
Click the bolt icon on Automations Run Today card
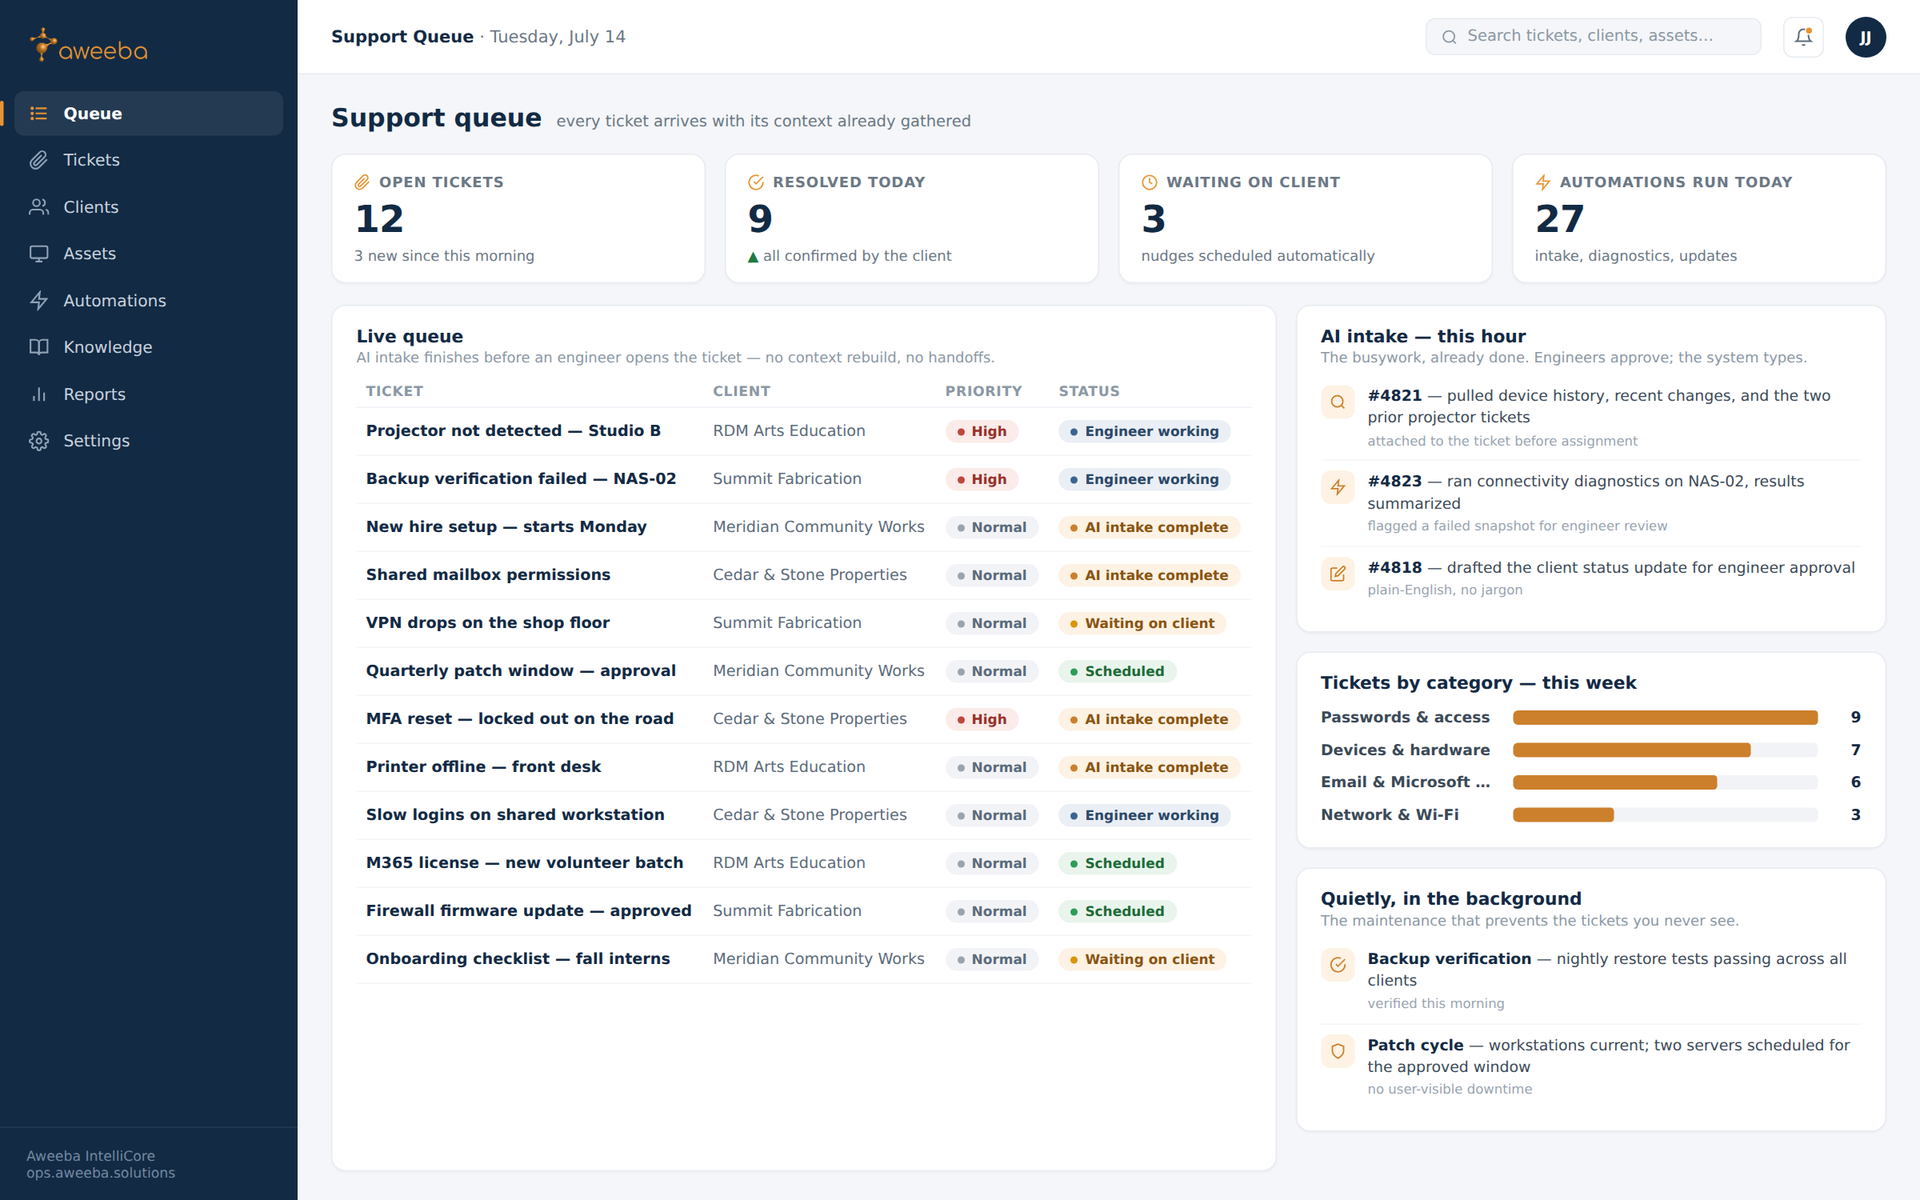tap(1543, 182)
